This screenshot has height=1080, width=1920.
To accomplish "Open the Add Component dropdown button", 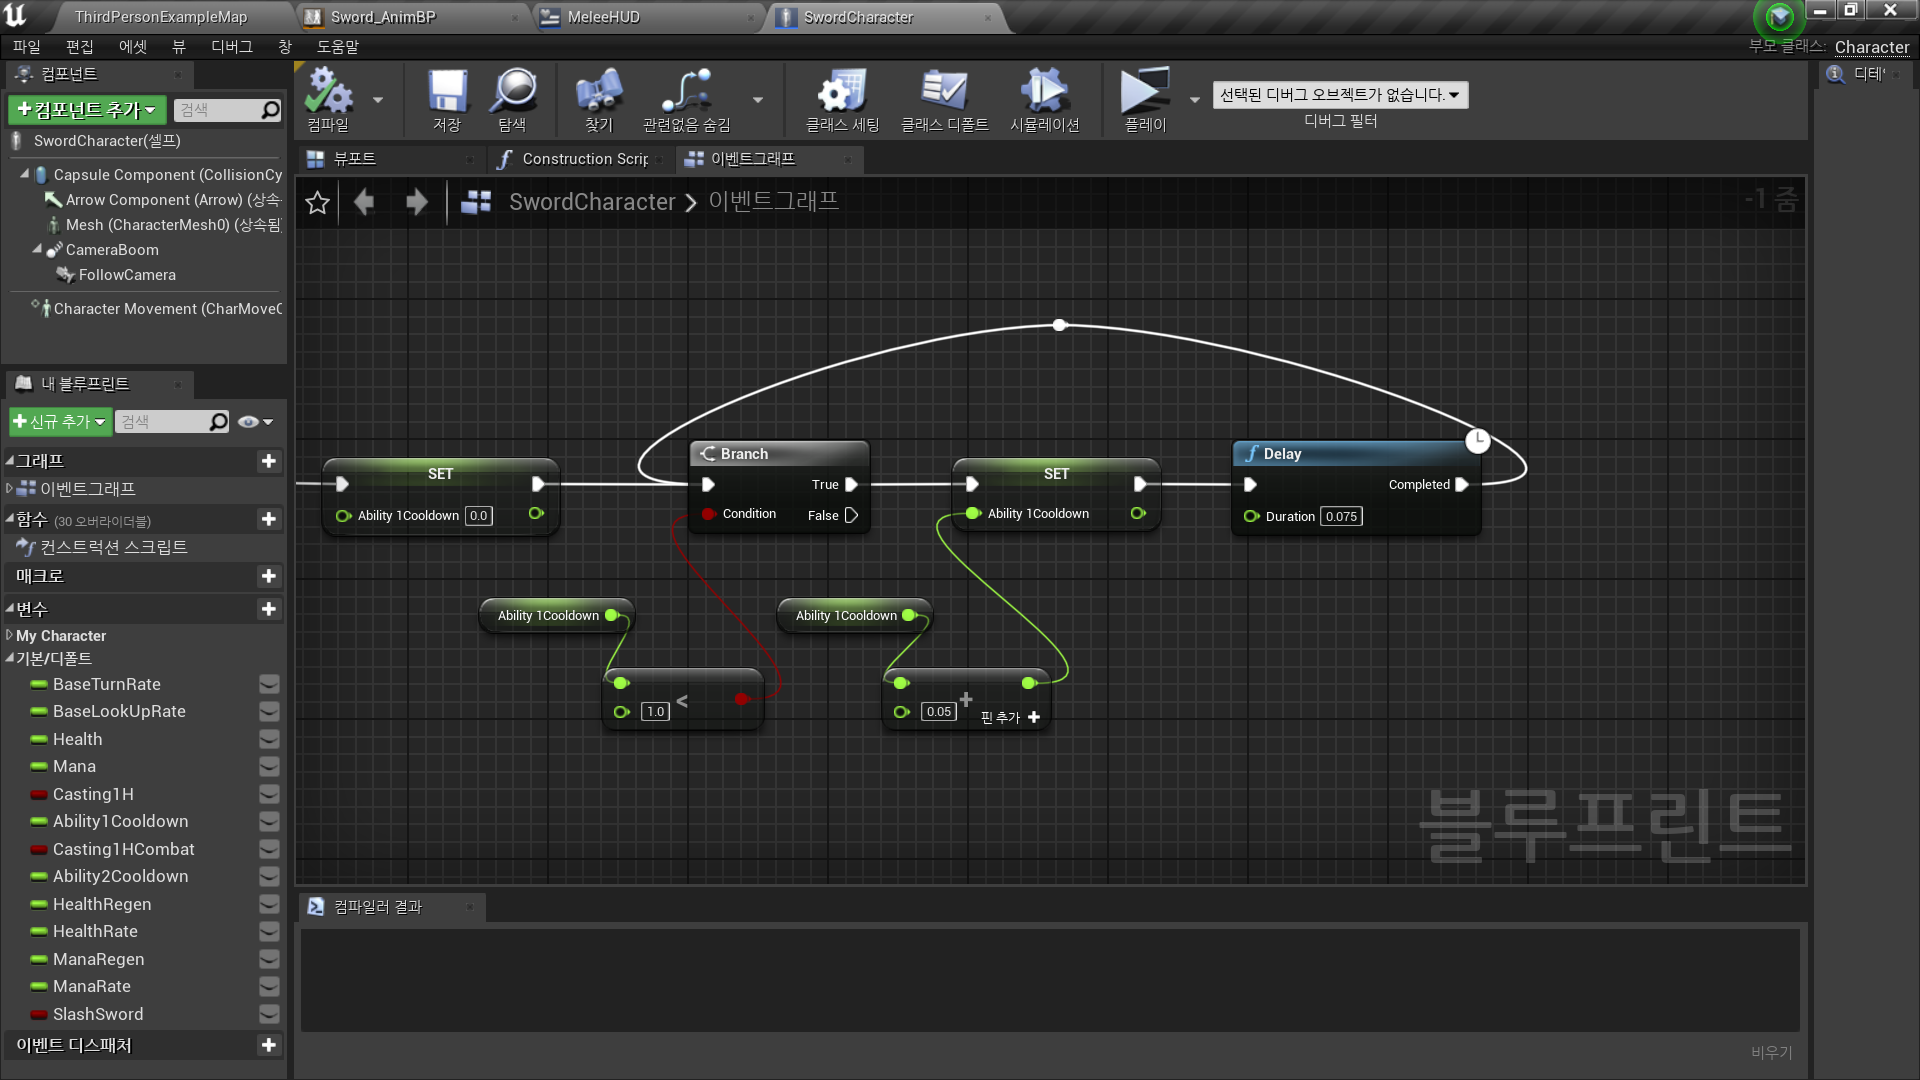I will (x=87, y=110).
